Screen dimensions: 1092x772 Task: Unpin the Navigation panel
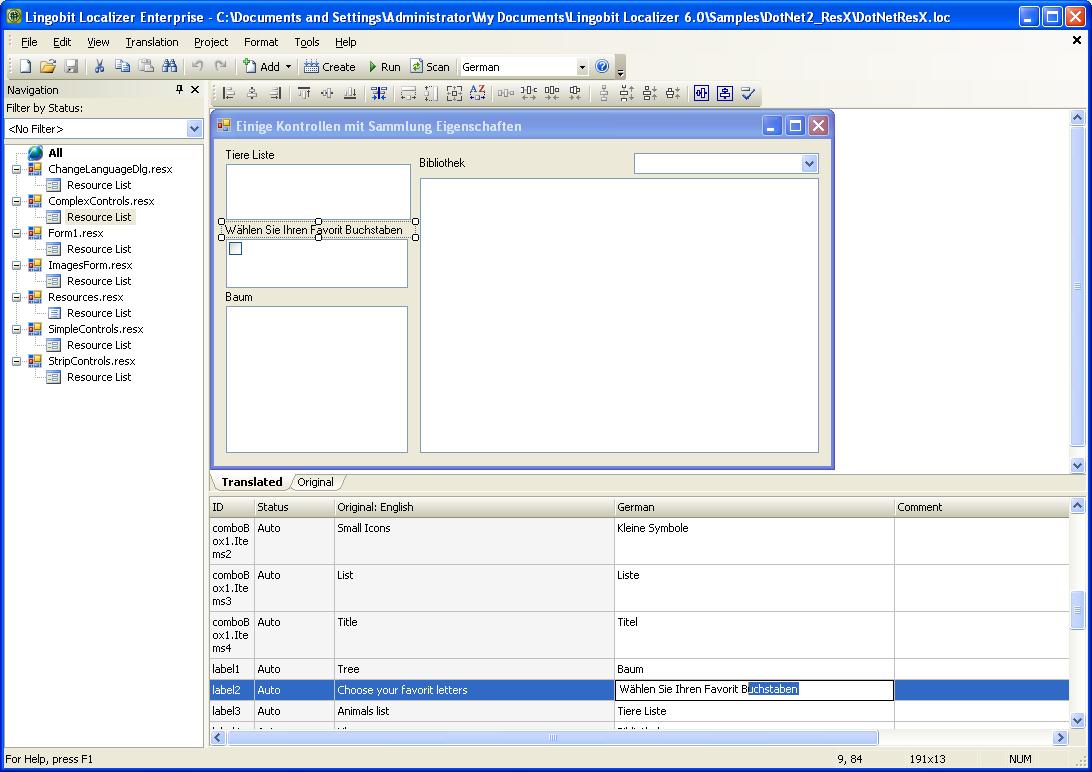click(180, 89)
